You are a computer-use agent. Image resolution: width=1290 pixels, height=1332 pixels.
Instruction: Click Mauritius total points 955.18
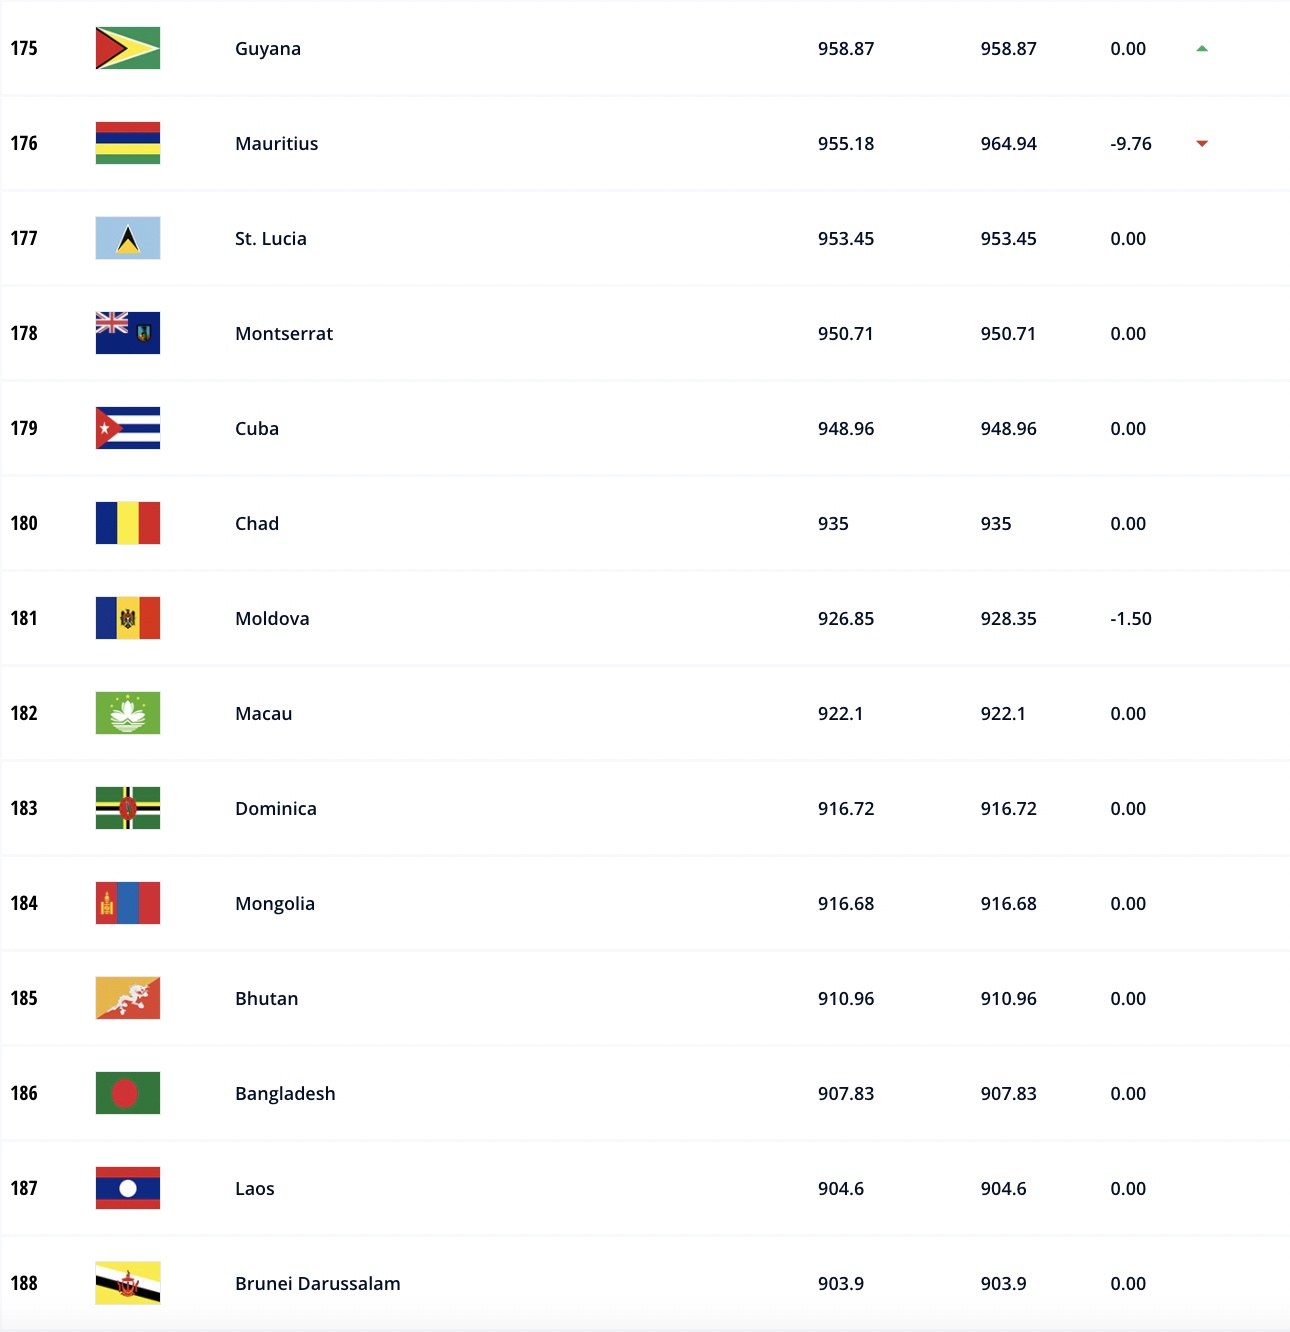[x=846, y=143]
